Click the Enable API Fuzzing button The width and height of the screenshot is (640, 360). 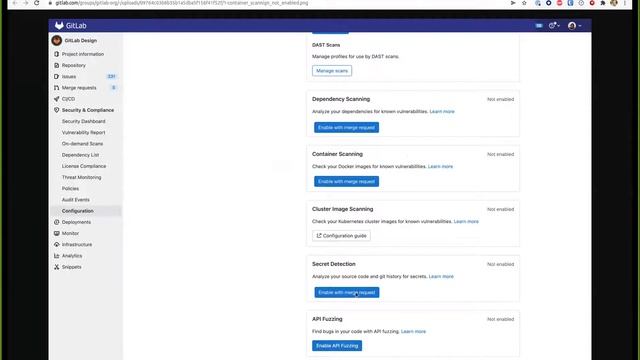tap(337, 346)
